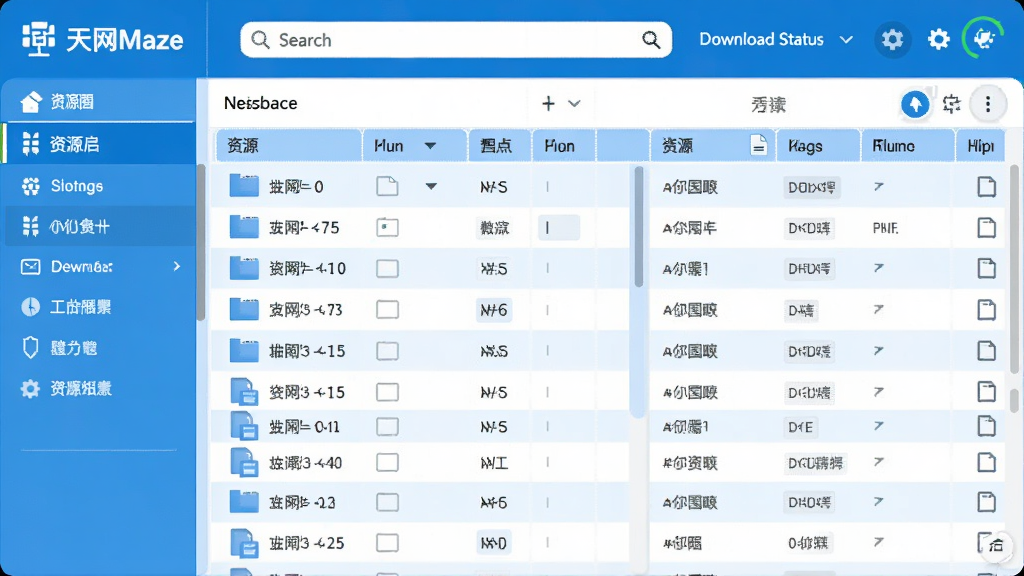
Task: Click the file icon in the PBIF row
Action: (x=986, y=227)
